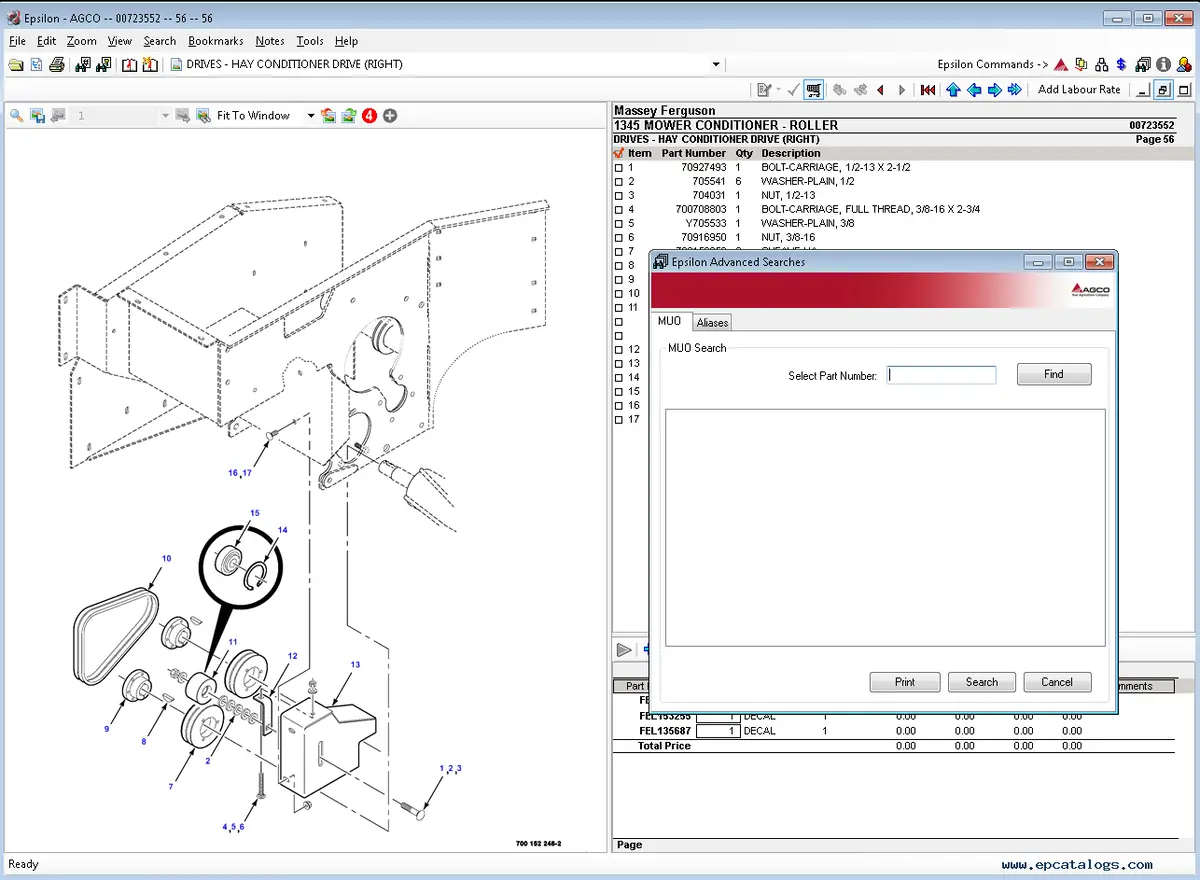Switch to the Aliases tab
Screen dimensions: 1200x880
pos(712,323)
